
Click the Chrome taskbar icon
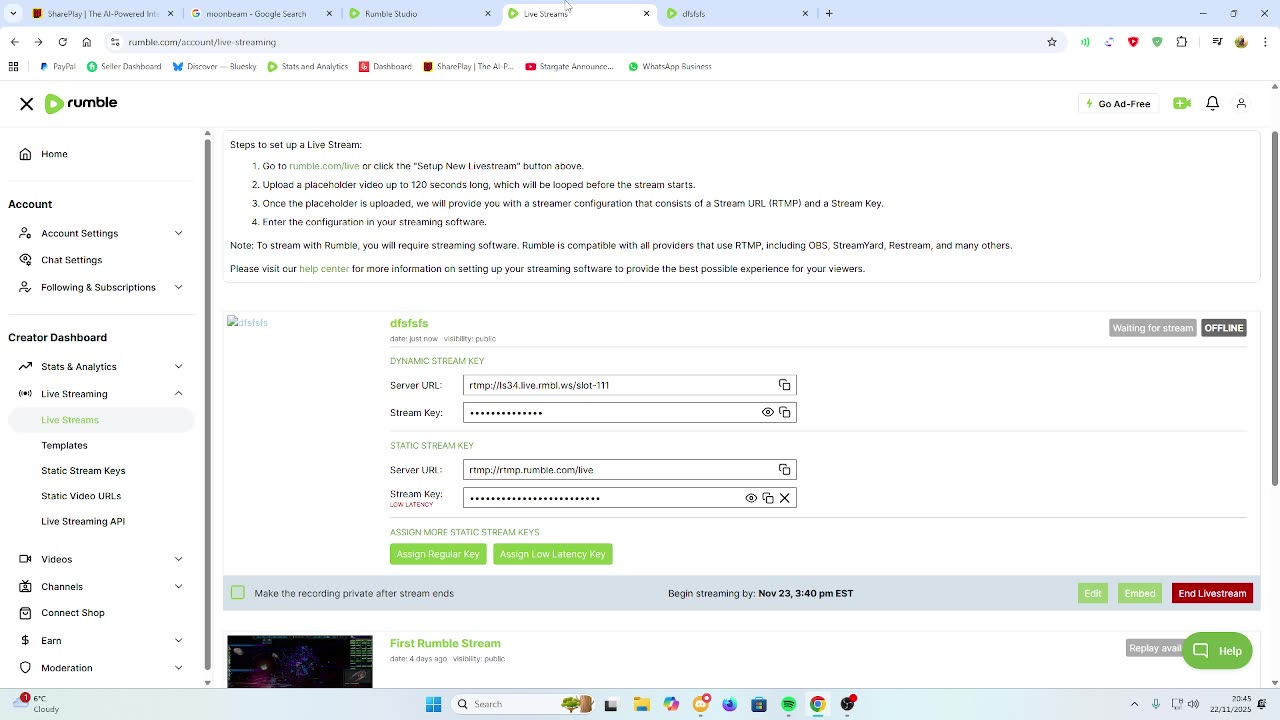click(x=817, y=704)
